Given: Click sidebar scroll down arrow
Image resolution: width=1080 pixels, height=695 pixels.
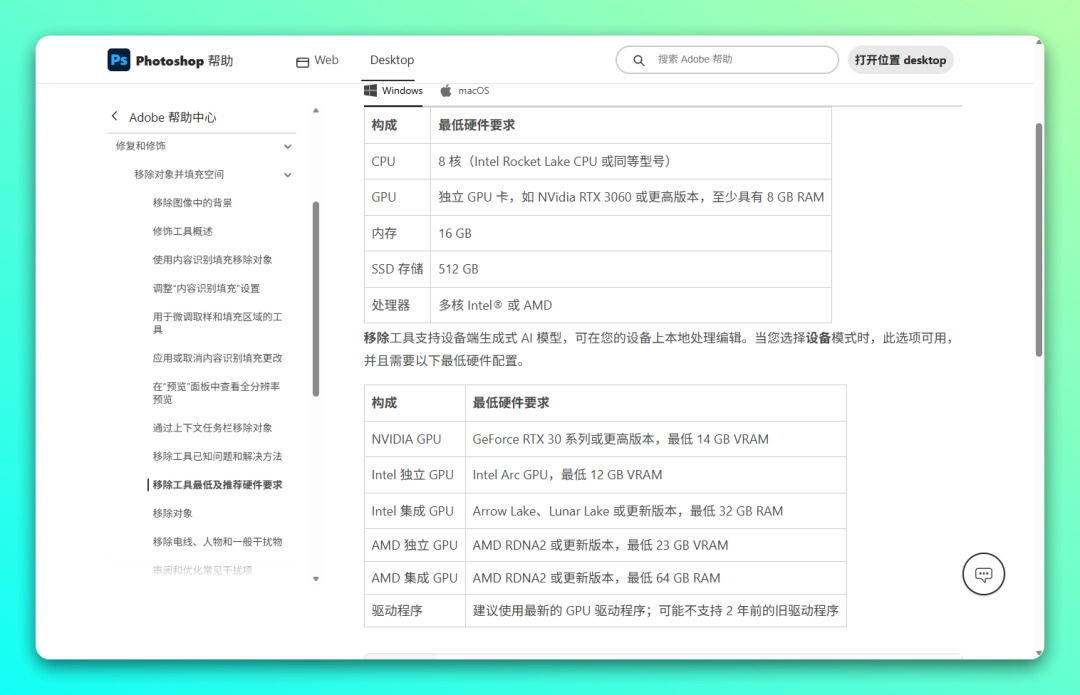Looking at the screenshot, I should (x=316, y=579).
